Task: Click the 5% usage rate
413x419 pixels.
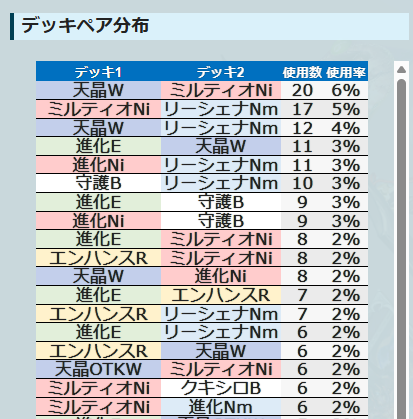Action: 346,109
